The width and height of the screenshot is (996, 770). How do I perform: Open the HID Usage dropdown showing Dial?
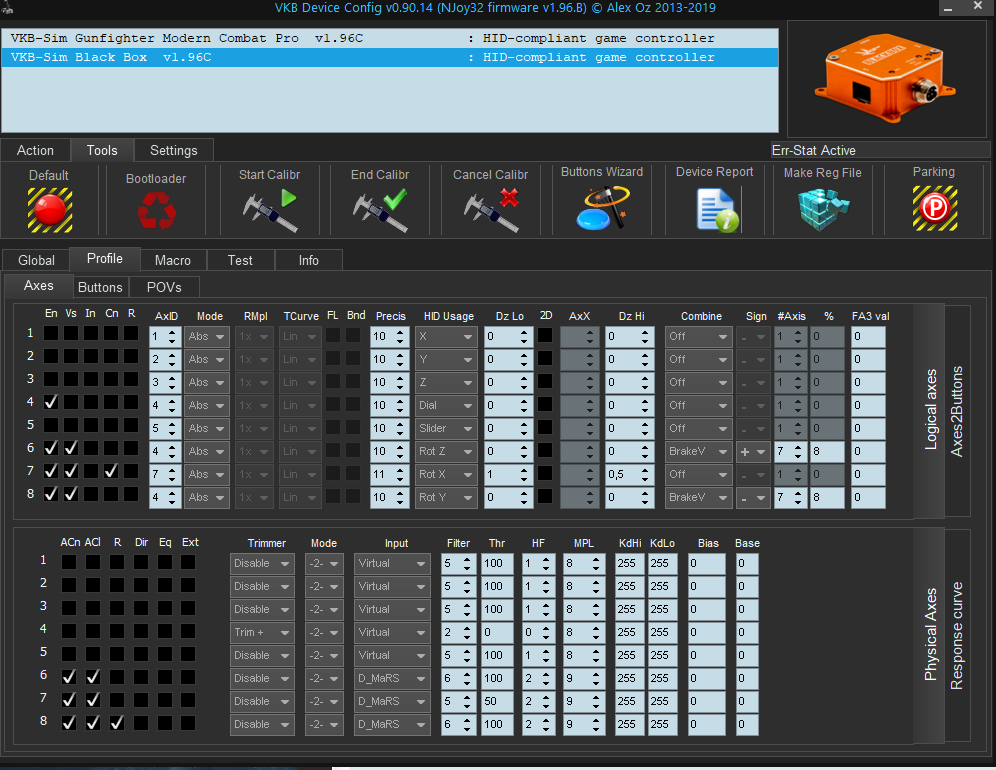pos(446,405)
